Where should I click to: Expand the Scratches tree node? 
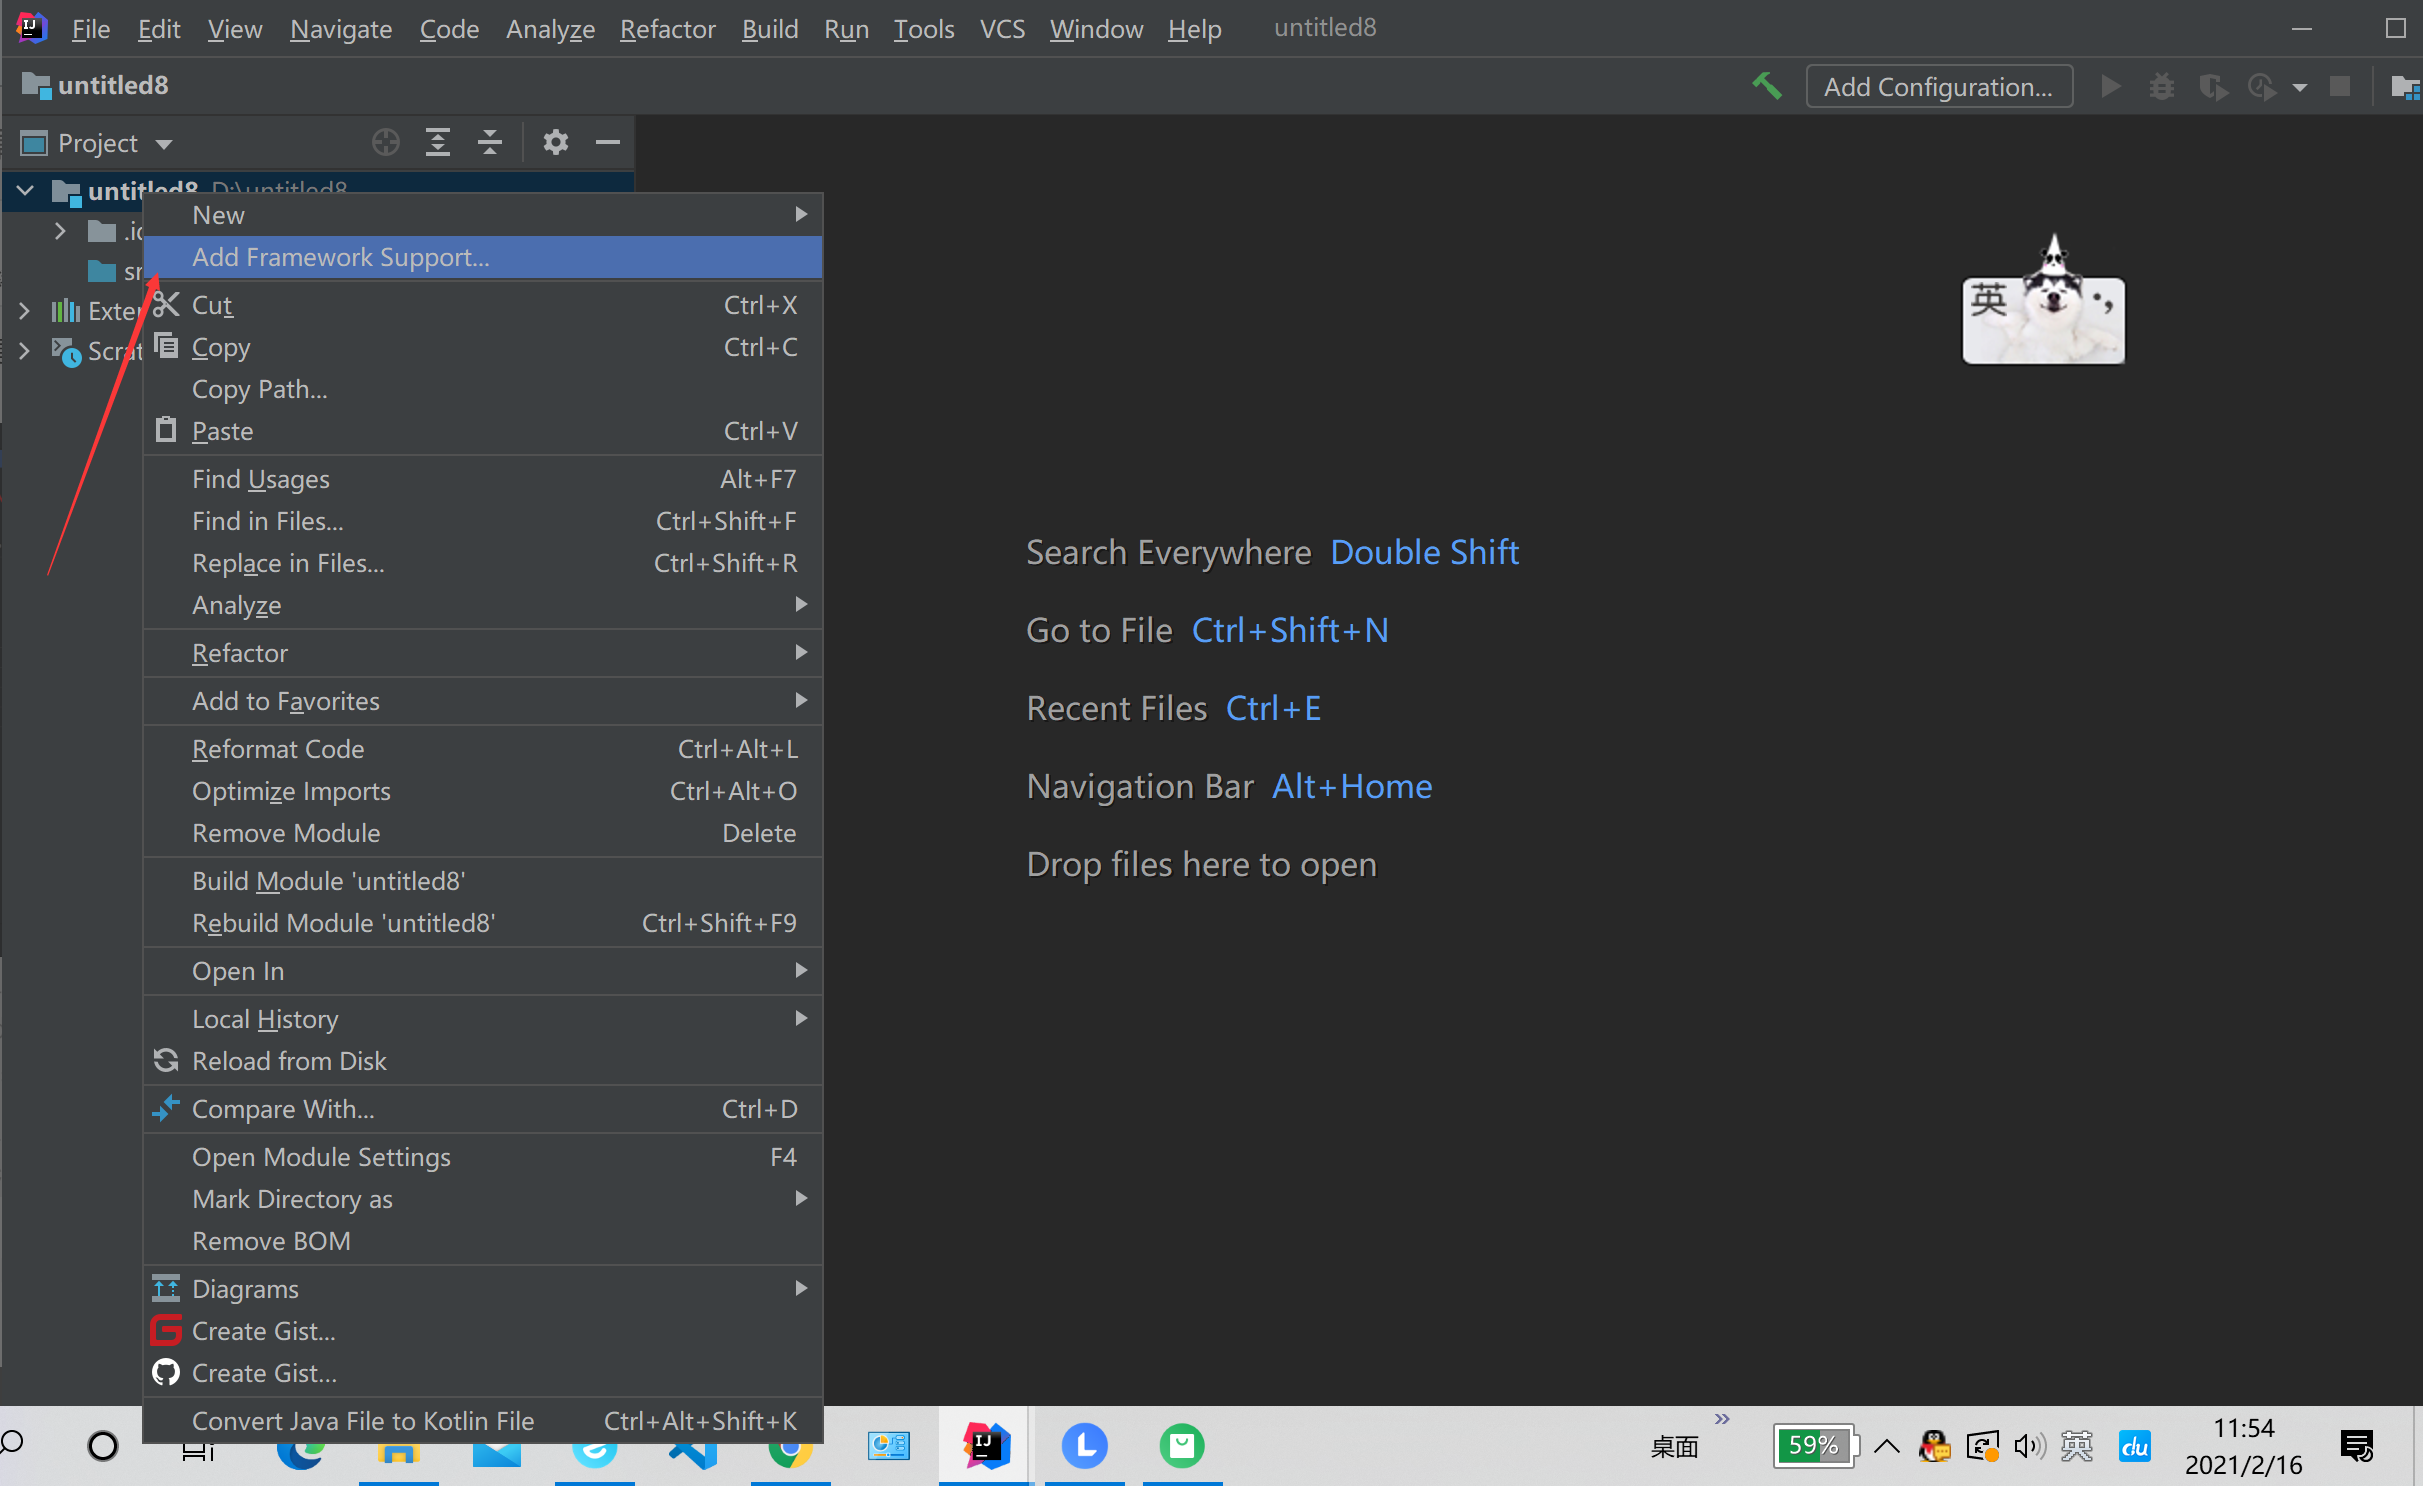24,351
